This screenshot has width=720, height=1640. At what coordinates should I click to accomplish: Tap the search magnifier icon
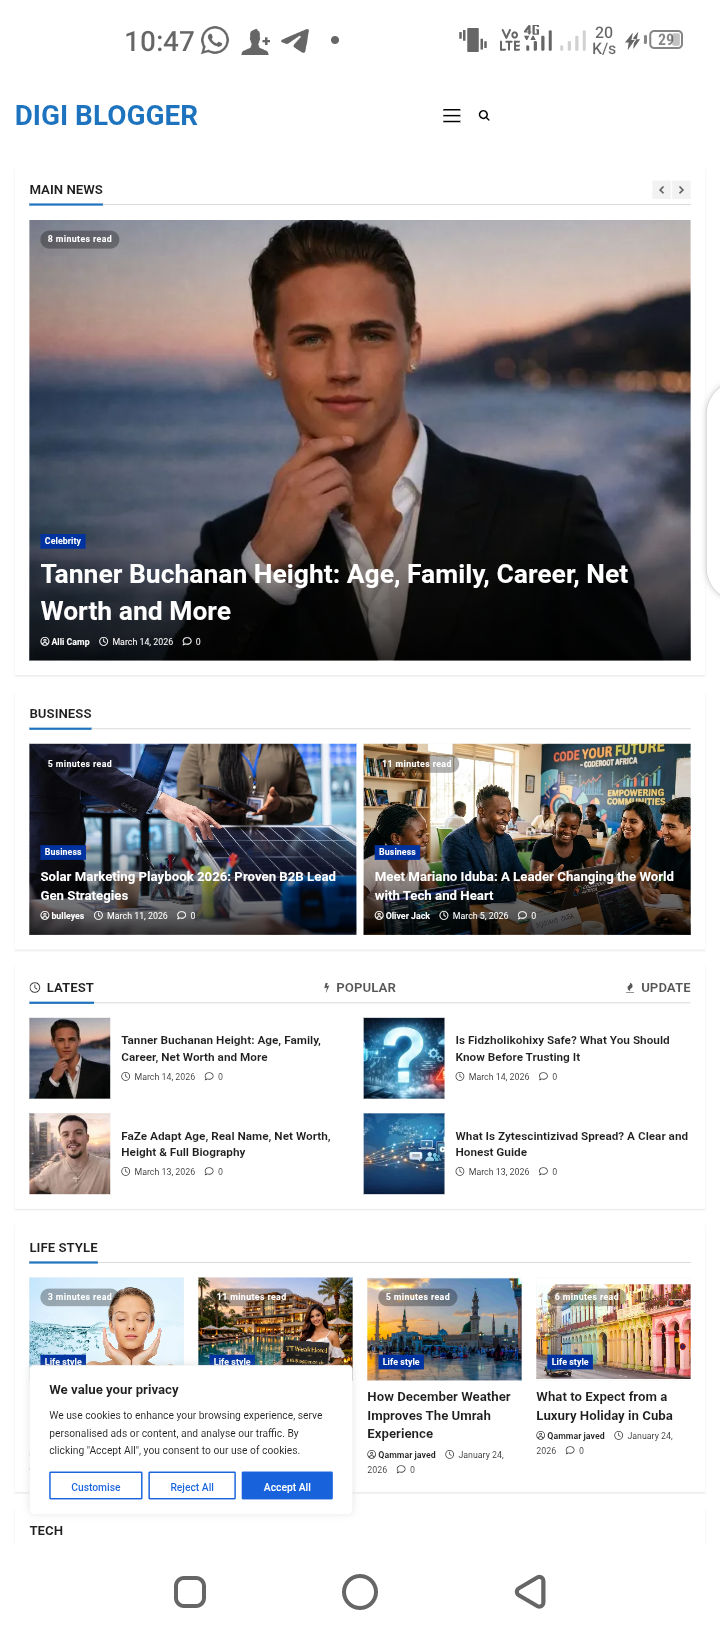click(x=484, y=116)
